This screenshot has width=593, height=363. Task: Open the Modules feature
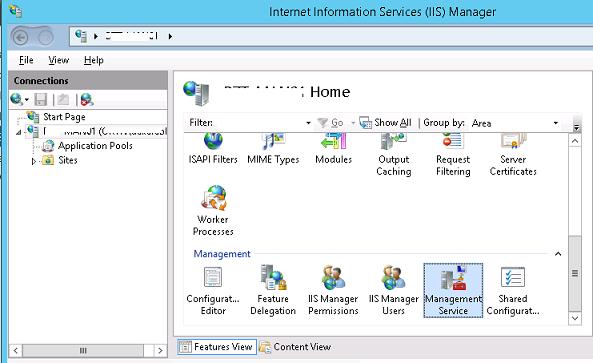coord(333,149)
